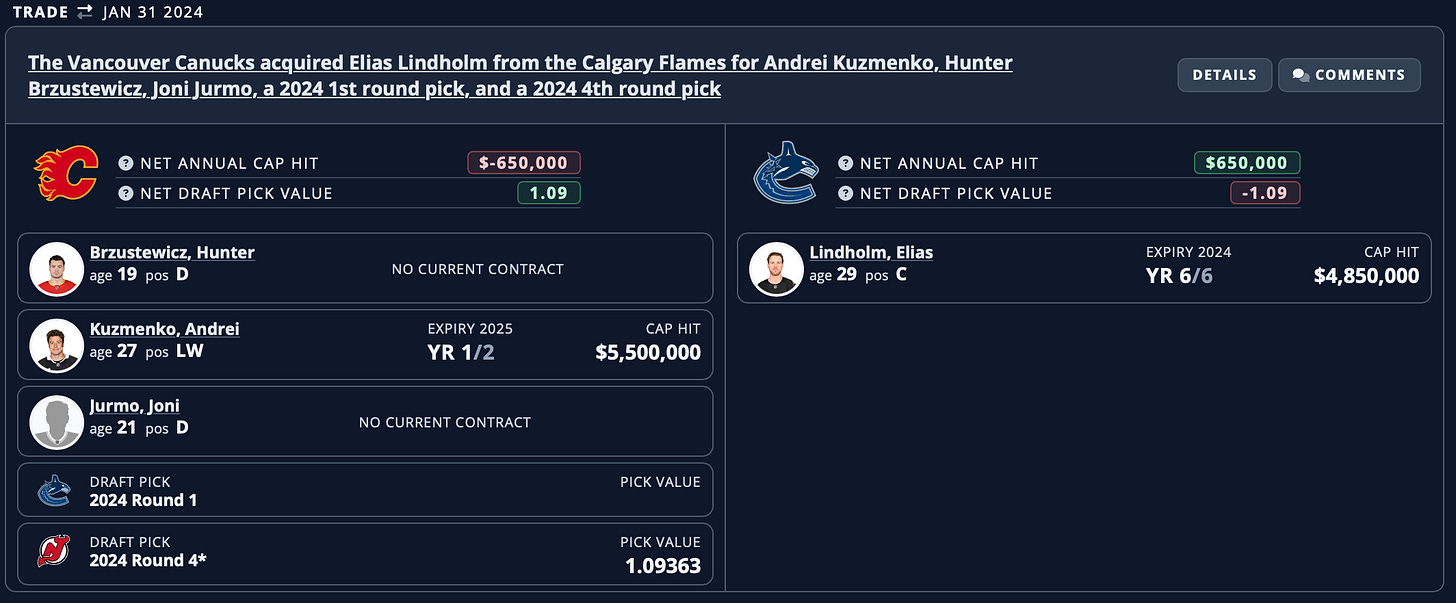Image resolution: width=1456 pixels, height=603 pixels.
Task: Open Brzustewicz, Hunter player page
Action: 172,252
